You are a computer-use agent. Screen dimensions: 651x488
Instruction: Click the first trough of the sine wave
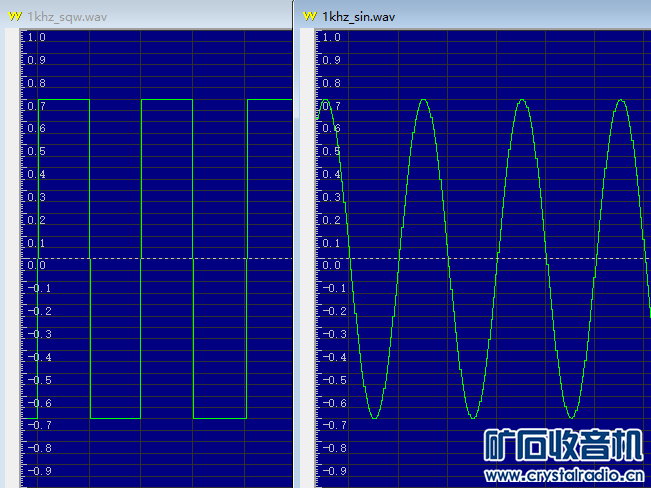[x=375, y=417]
